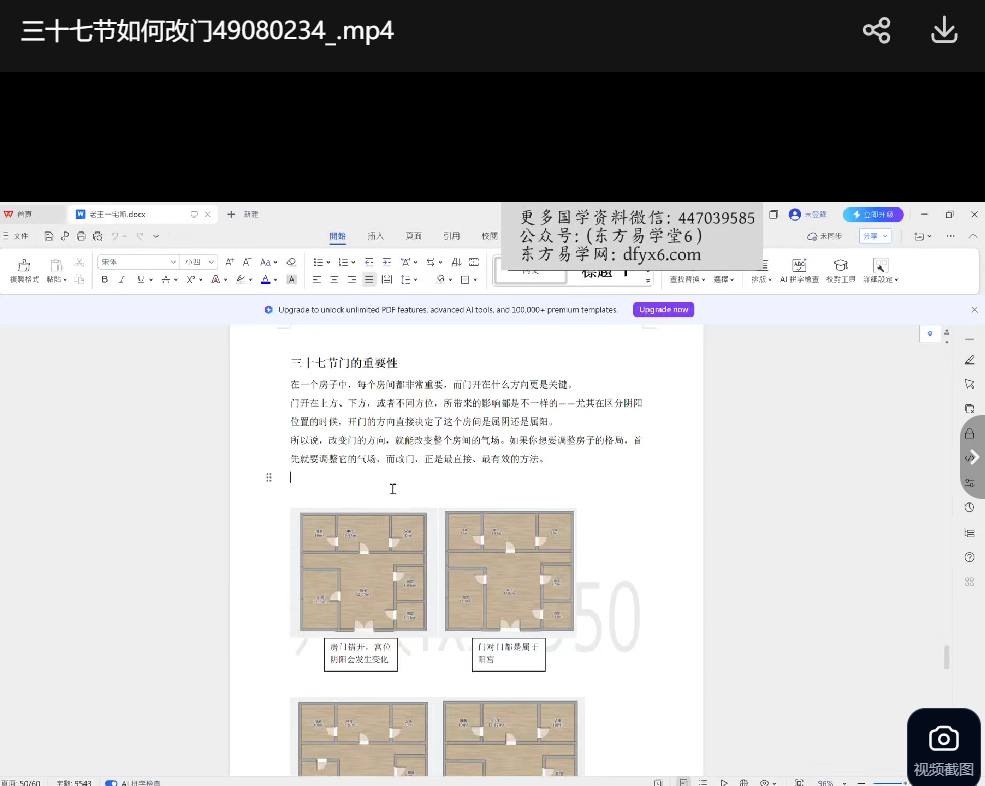This screenshot has height=786, width=985.
Task: Open the font name dropdown
Action: [x=172, y=262]
